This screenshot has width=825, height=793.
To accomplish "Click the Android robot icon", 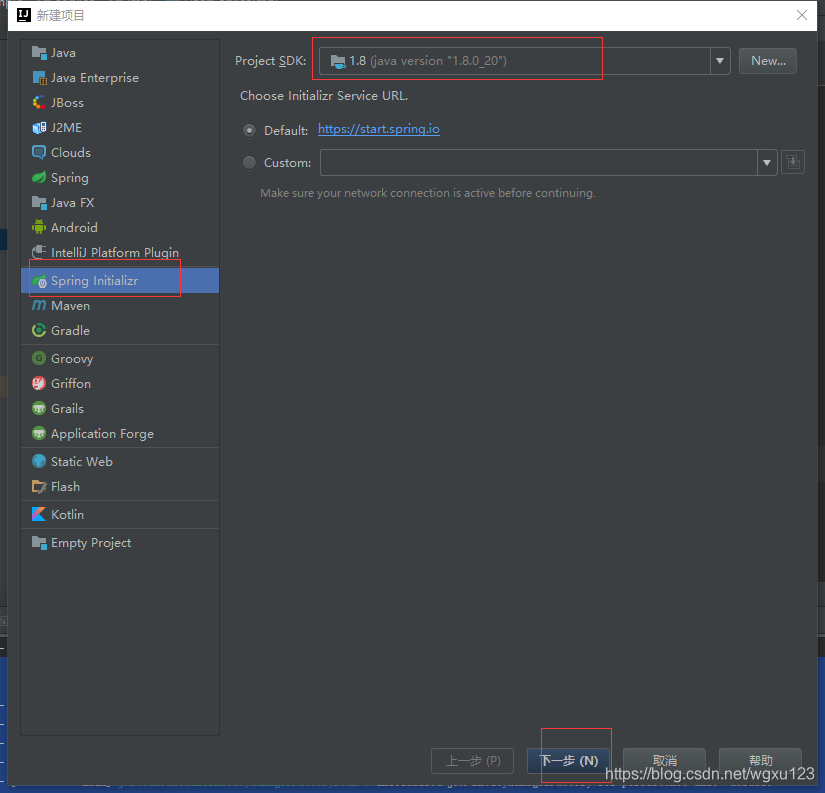I will [x=39, y=227].
